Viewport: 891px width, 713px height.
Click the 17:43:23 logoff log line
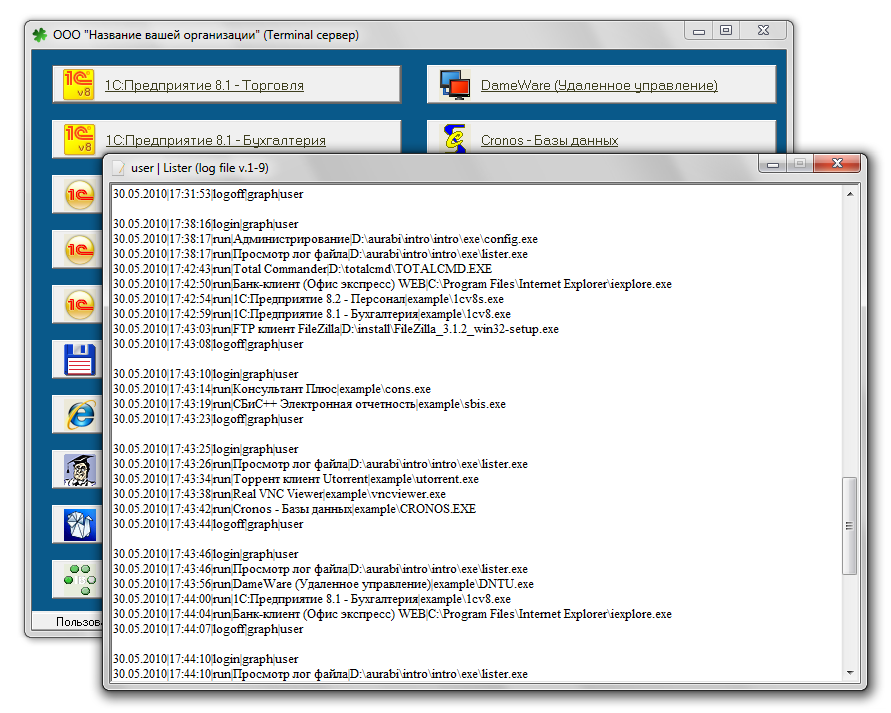coord(208,419)
